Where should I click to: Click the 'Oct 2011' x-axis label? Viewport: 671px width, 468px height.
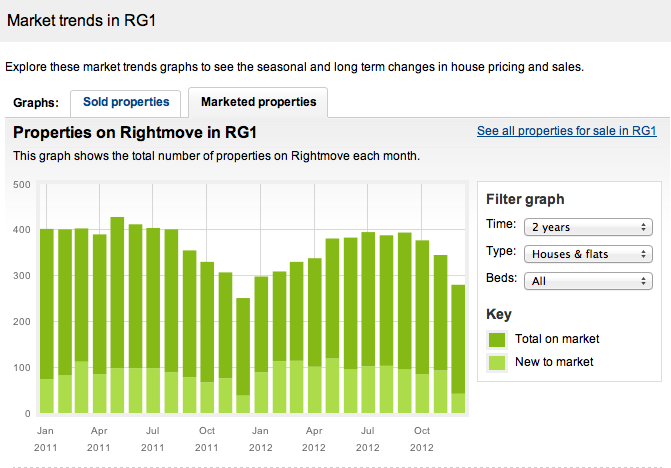[x=207, y=439]
